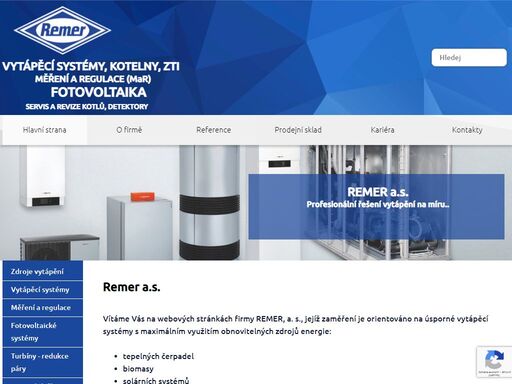
Task: Click the FOTOVOLTAIKA header text
Action: click(x=99, y=92)
